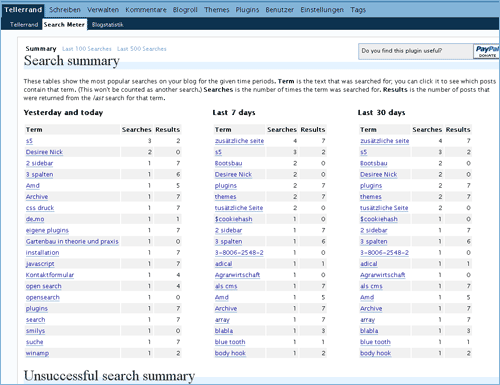The height and width of the screenshot is (385, 500).
Task: Open 'body hook' in Last 7 days table
Action: click(x=230, y=353)
